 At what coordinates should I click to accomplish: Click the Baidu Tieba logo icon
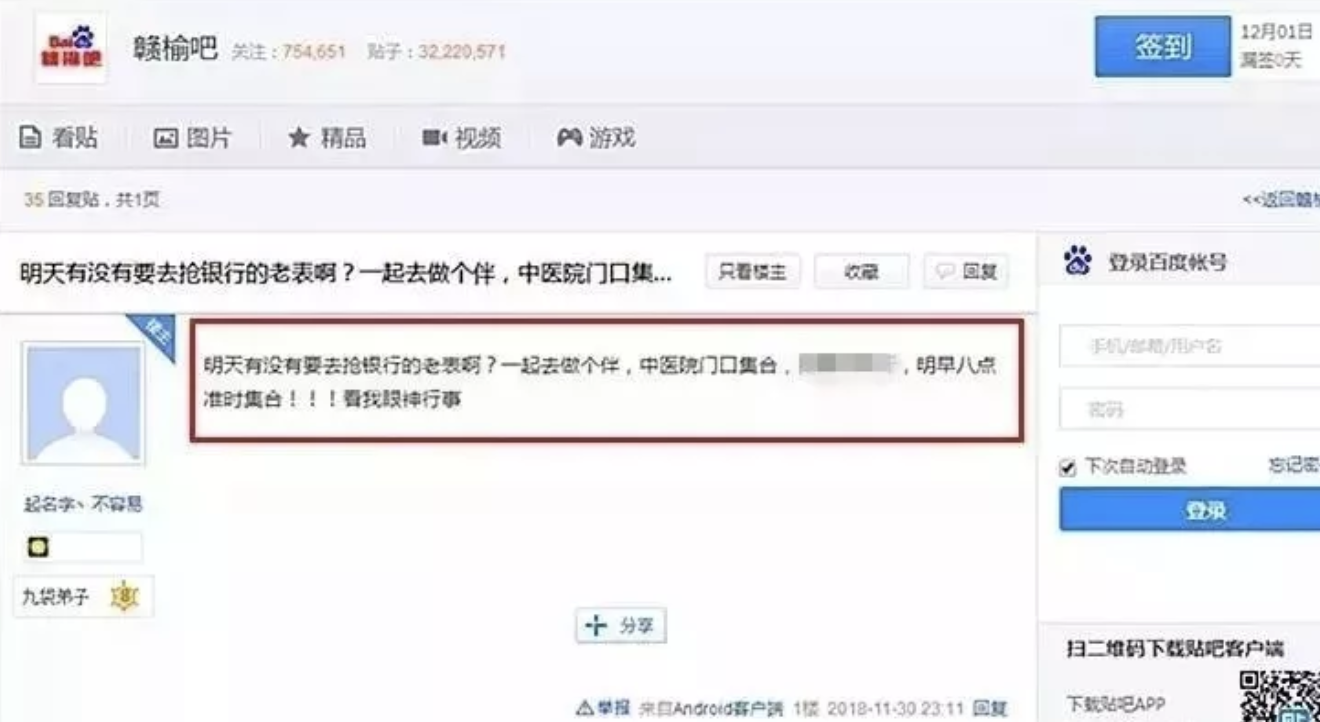[71, 47]
